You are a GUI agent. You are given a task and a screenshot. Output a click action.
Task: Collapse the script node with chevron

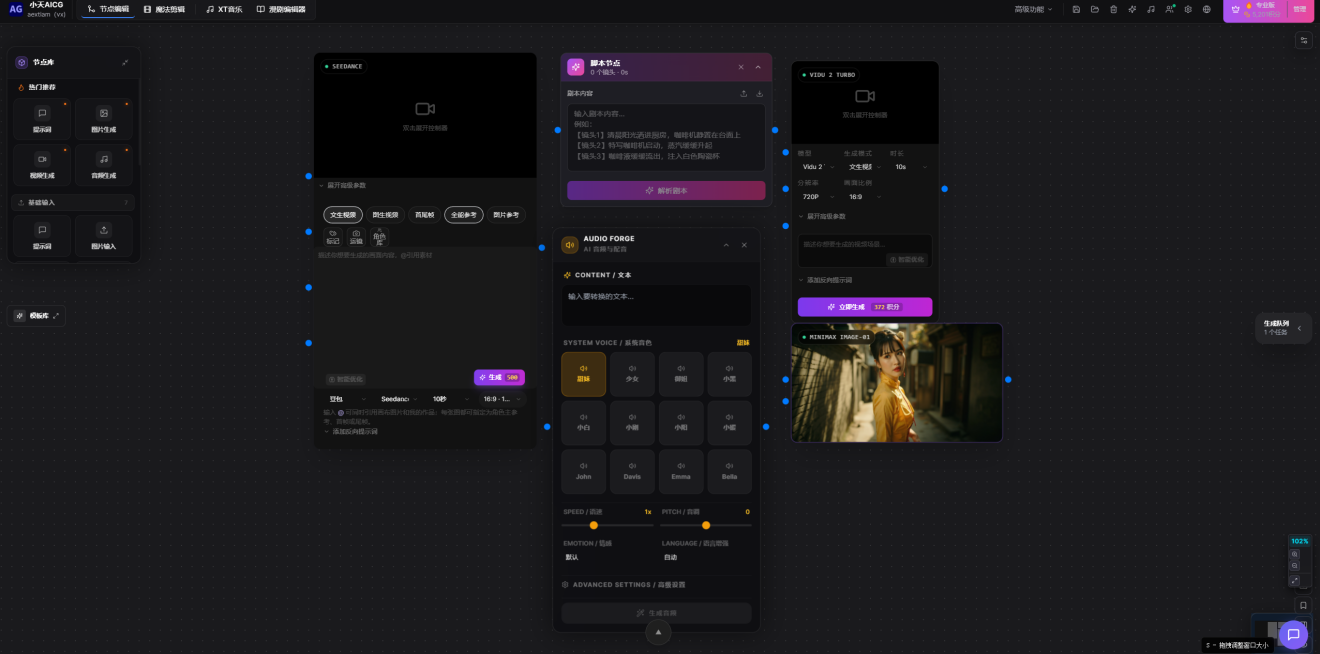click(758, 67)
